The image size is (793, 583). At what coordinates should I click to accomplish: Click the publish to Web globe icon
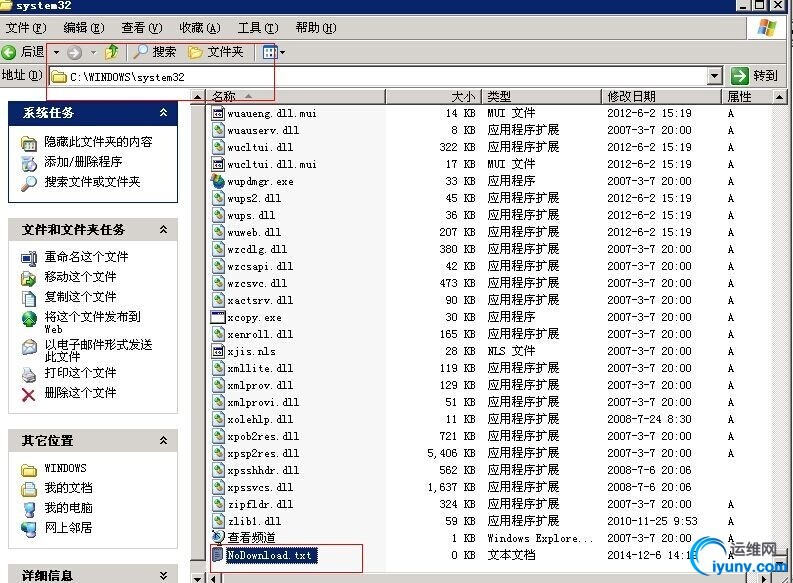(29, 319)
